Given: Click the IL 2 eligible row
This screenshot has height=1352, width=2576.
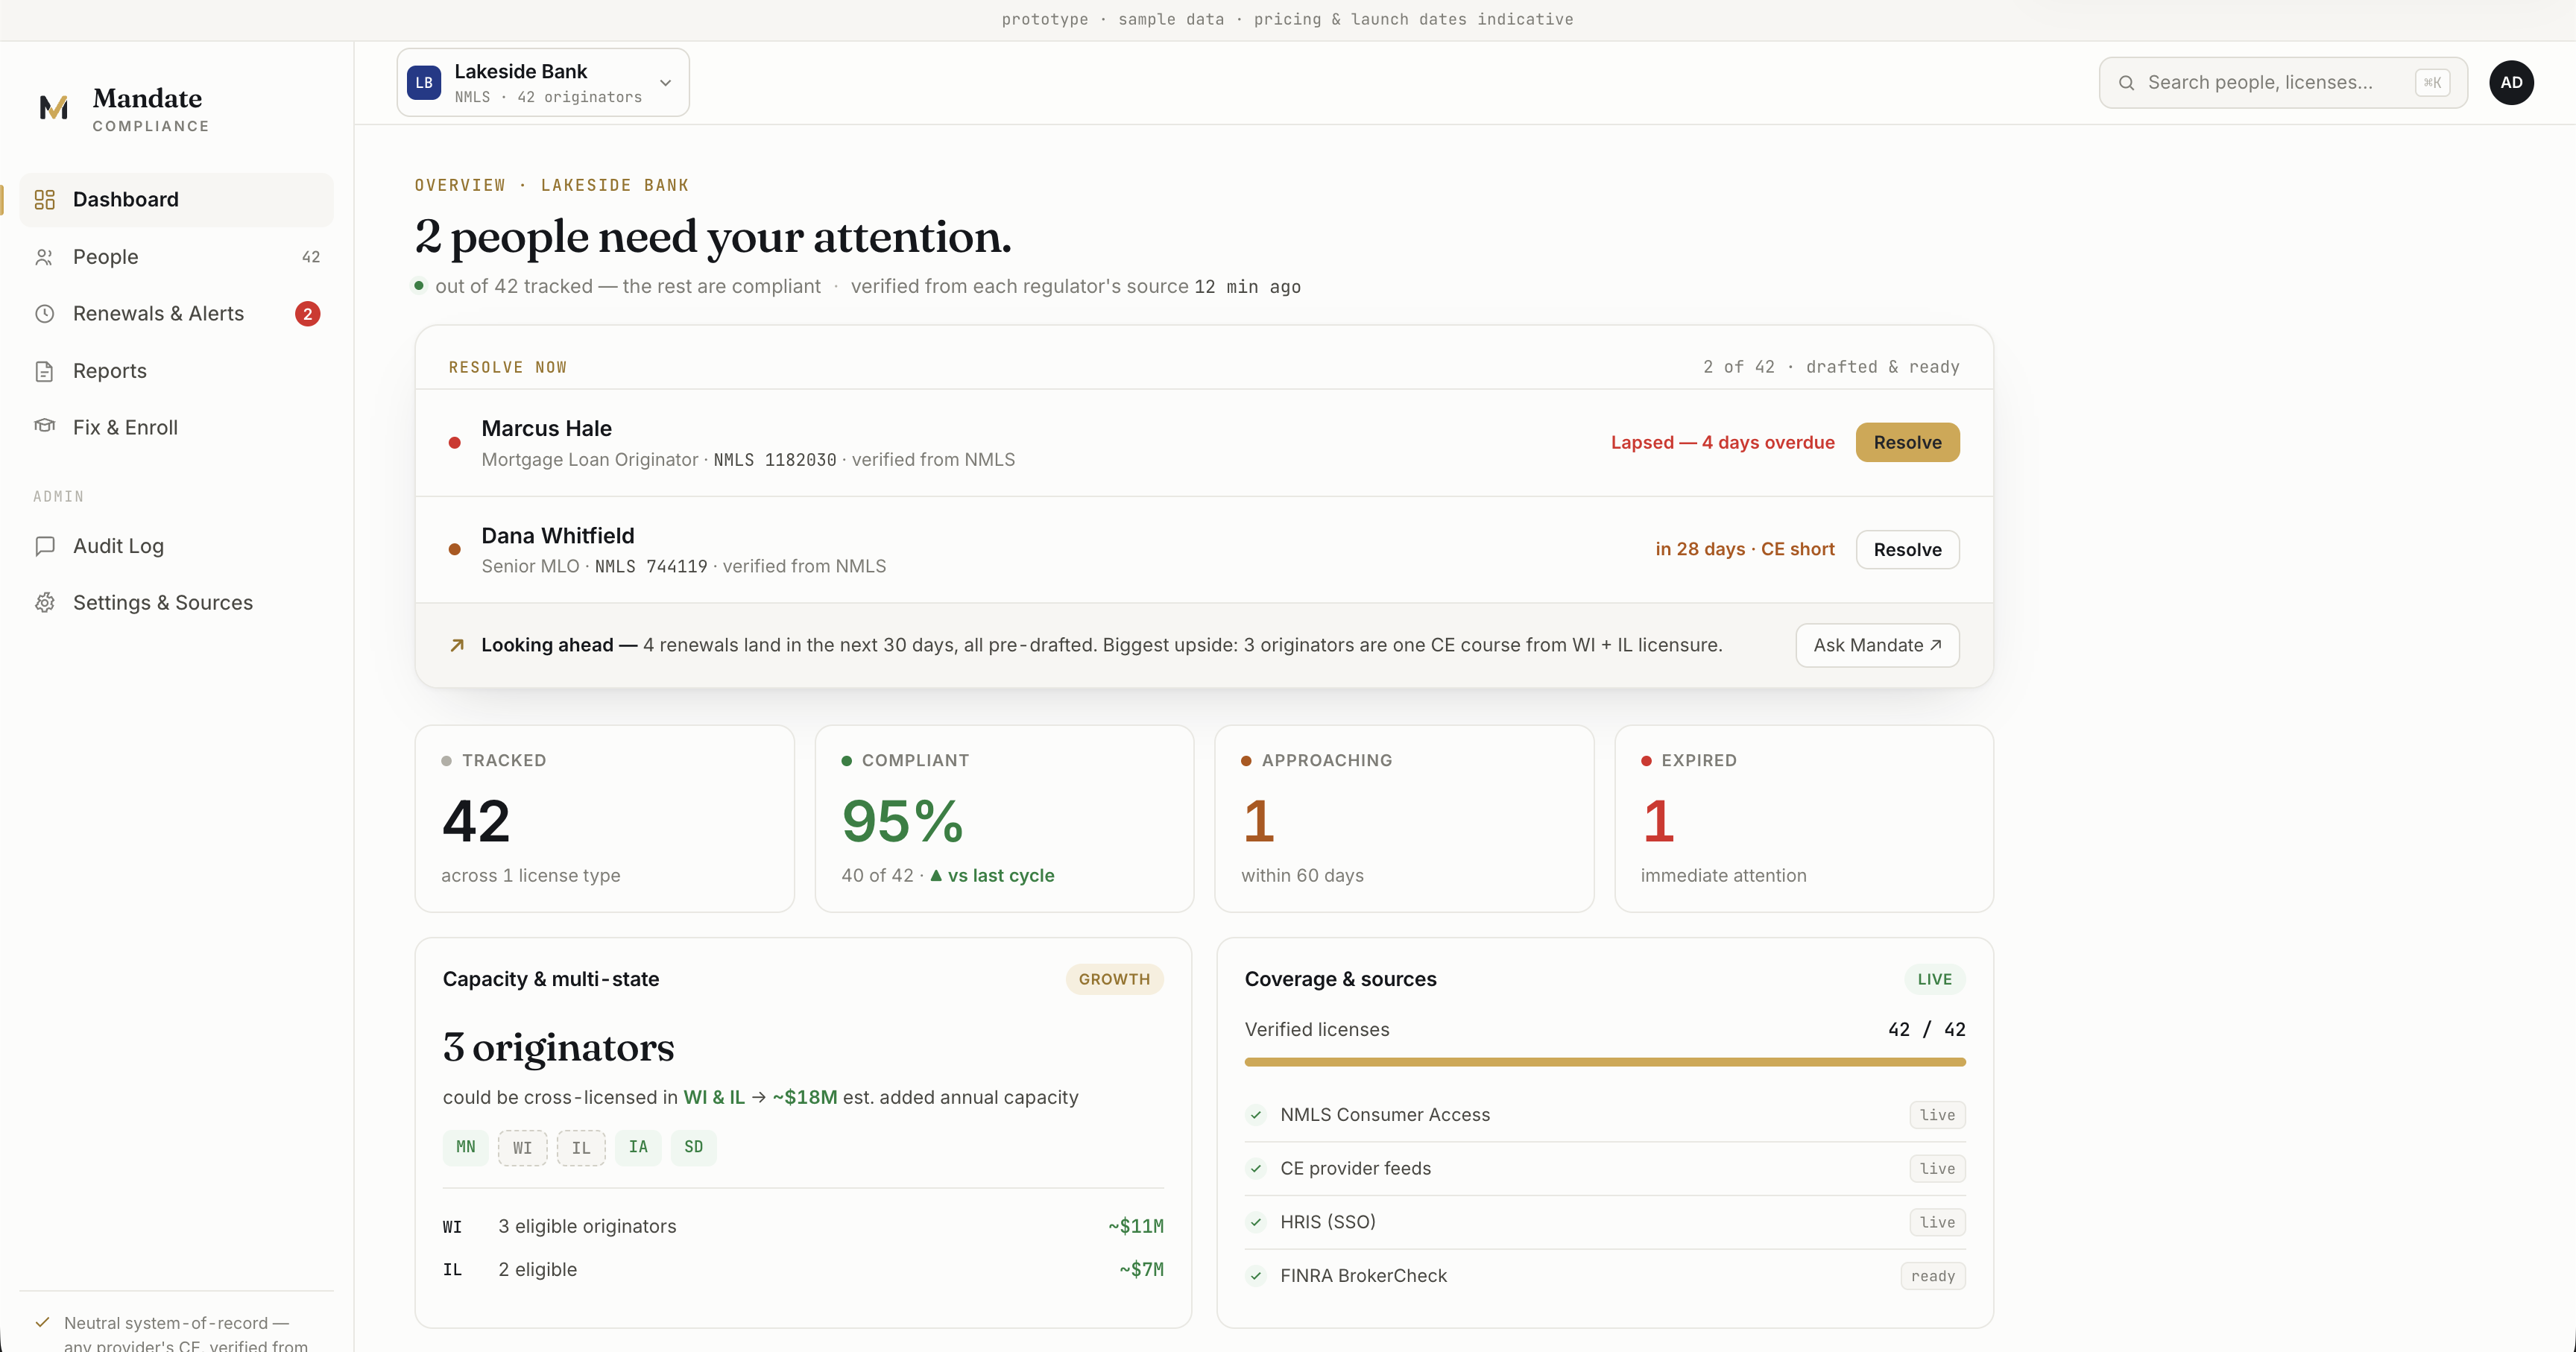Looking at the screenshot, I should pos(803,1270).
